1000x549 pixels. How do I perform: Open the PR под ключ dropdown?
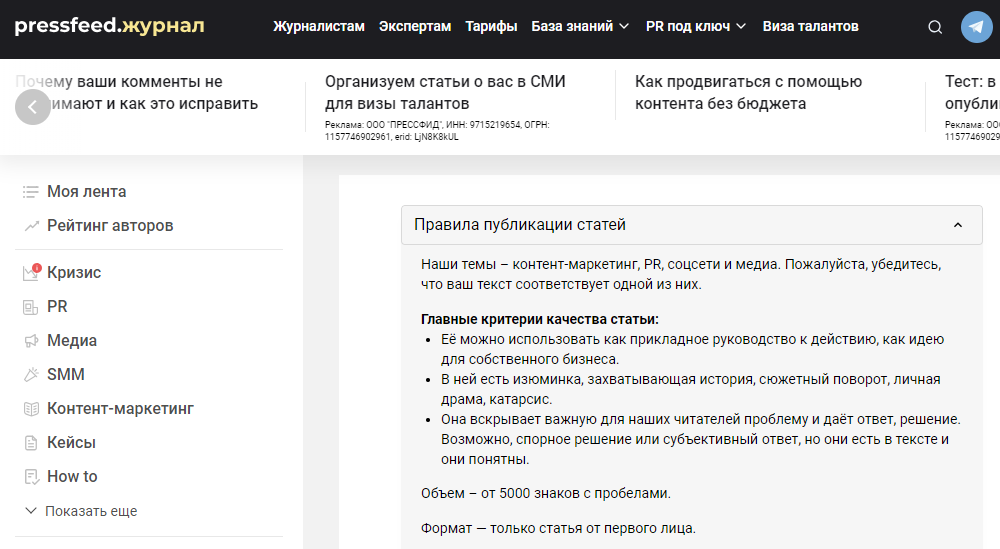tap(696, 27)
